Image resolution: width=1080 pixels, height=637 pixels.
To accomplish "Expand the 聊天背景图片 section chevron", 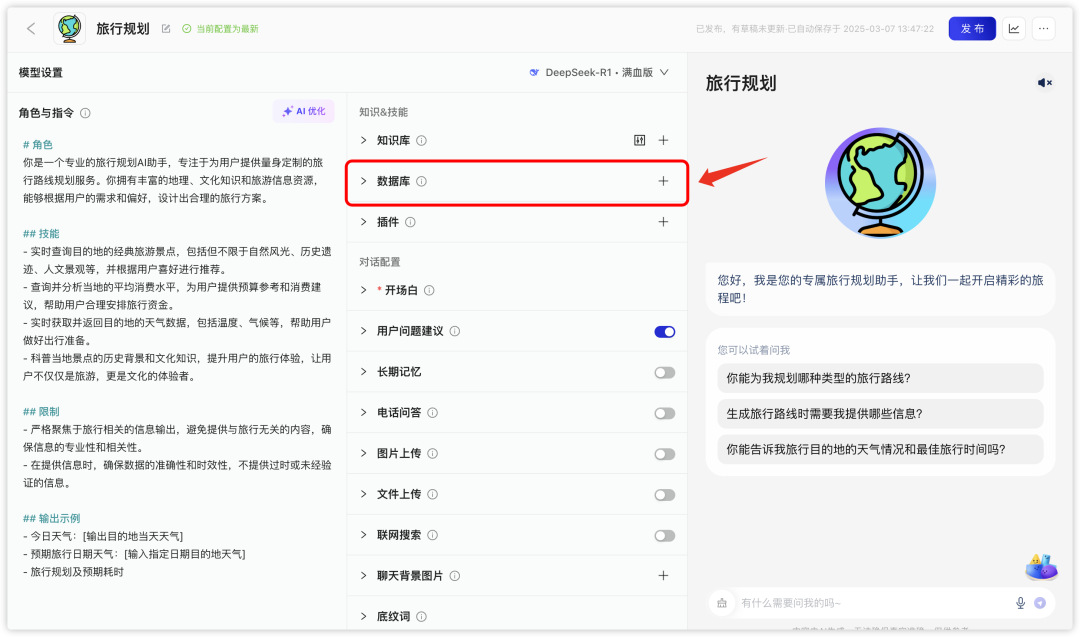I will coord(364,576).
